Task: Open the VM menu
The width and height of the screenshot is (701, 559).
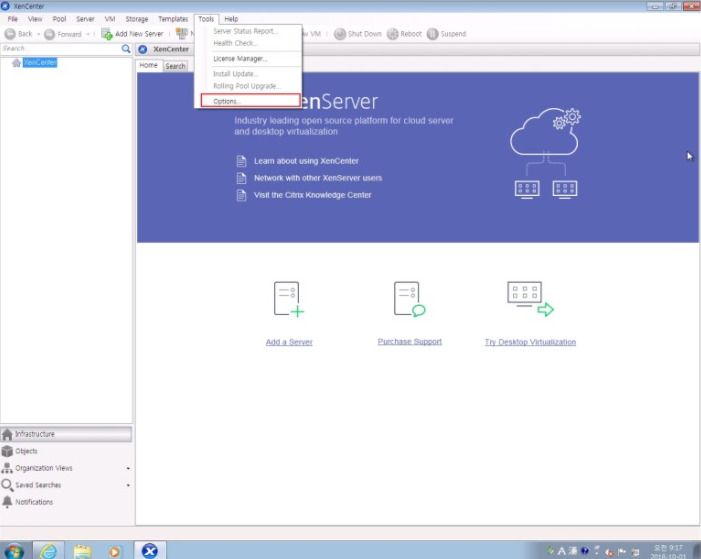Action: coord(110,19)
